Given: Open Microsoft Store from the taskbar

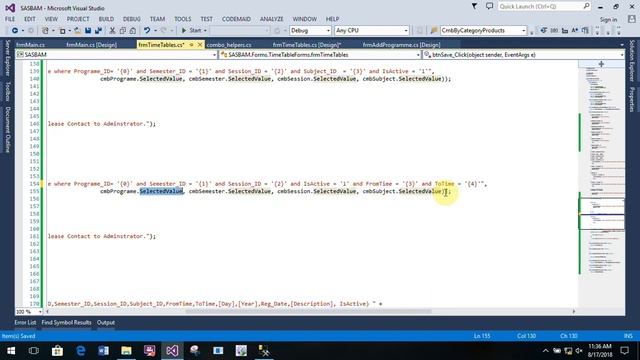Looking at the screenshot, I should coord(57,351).
